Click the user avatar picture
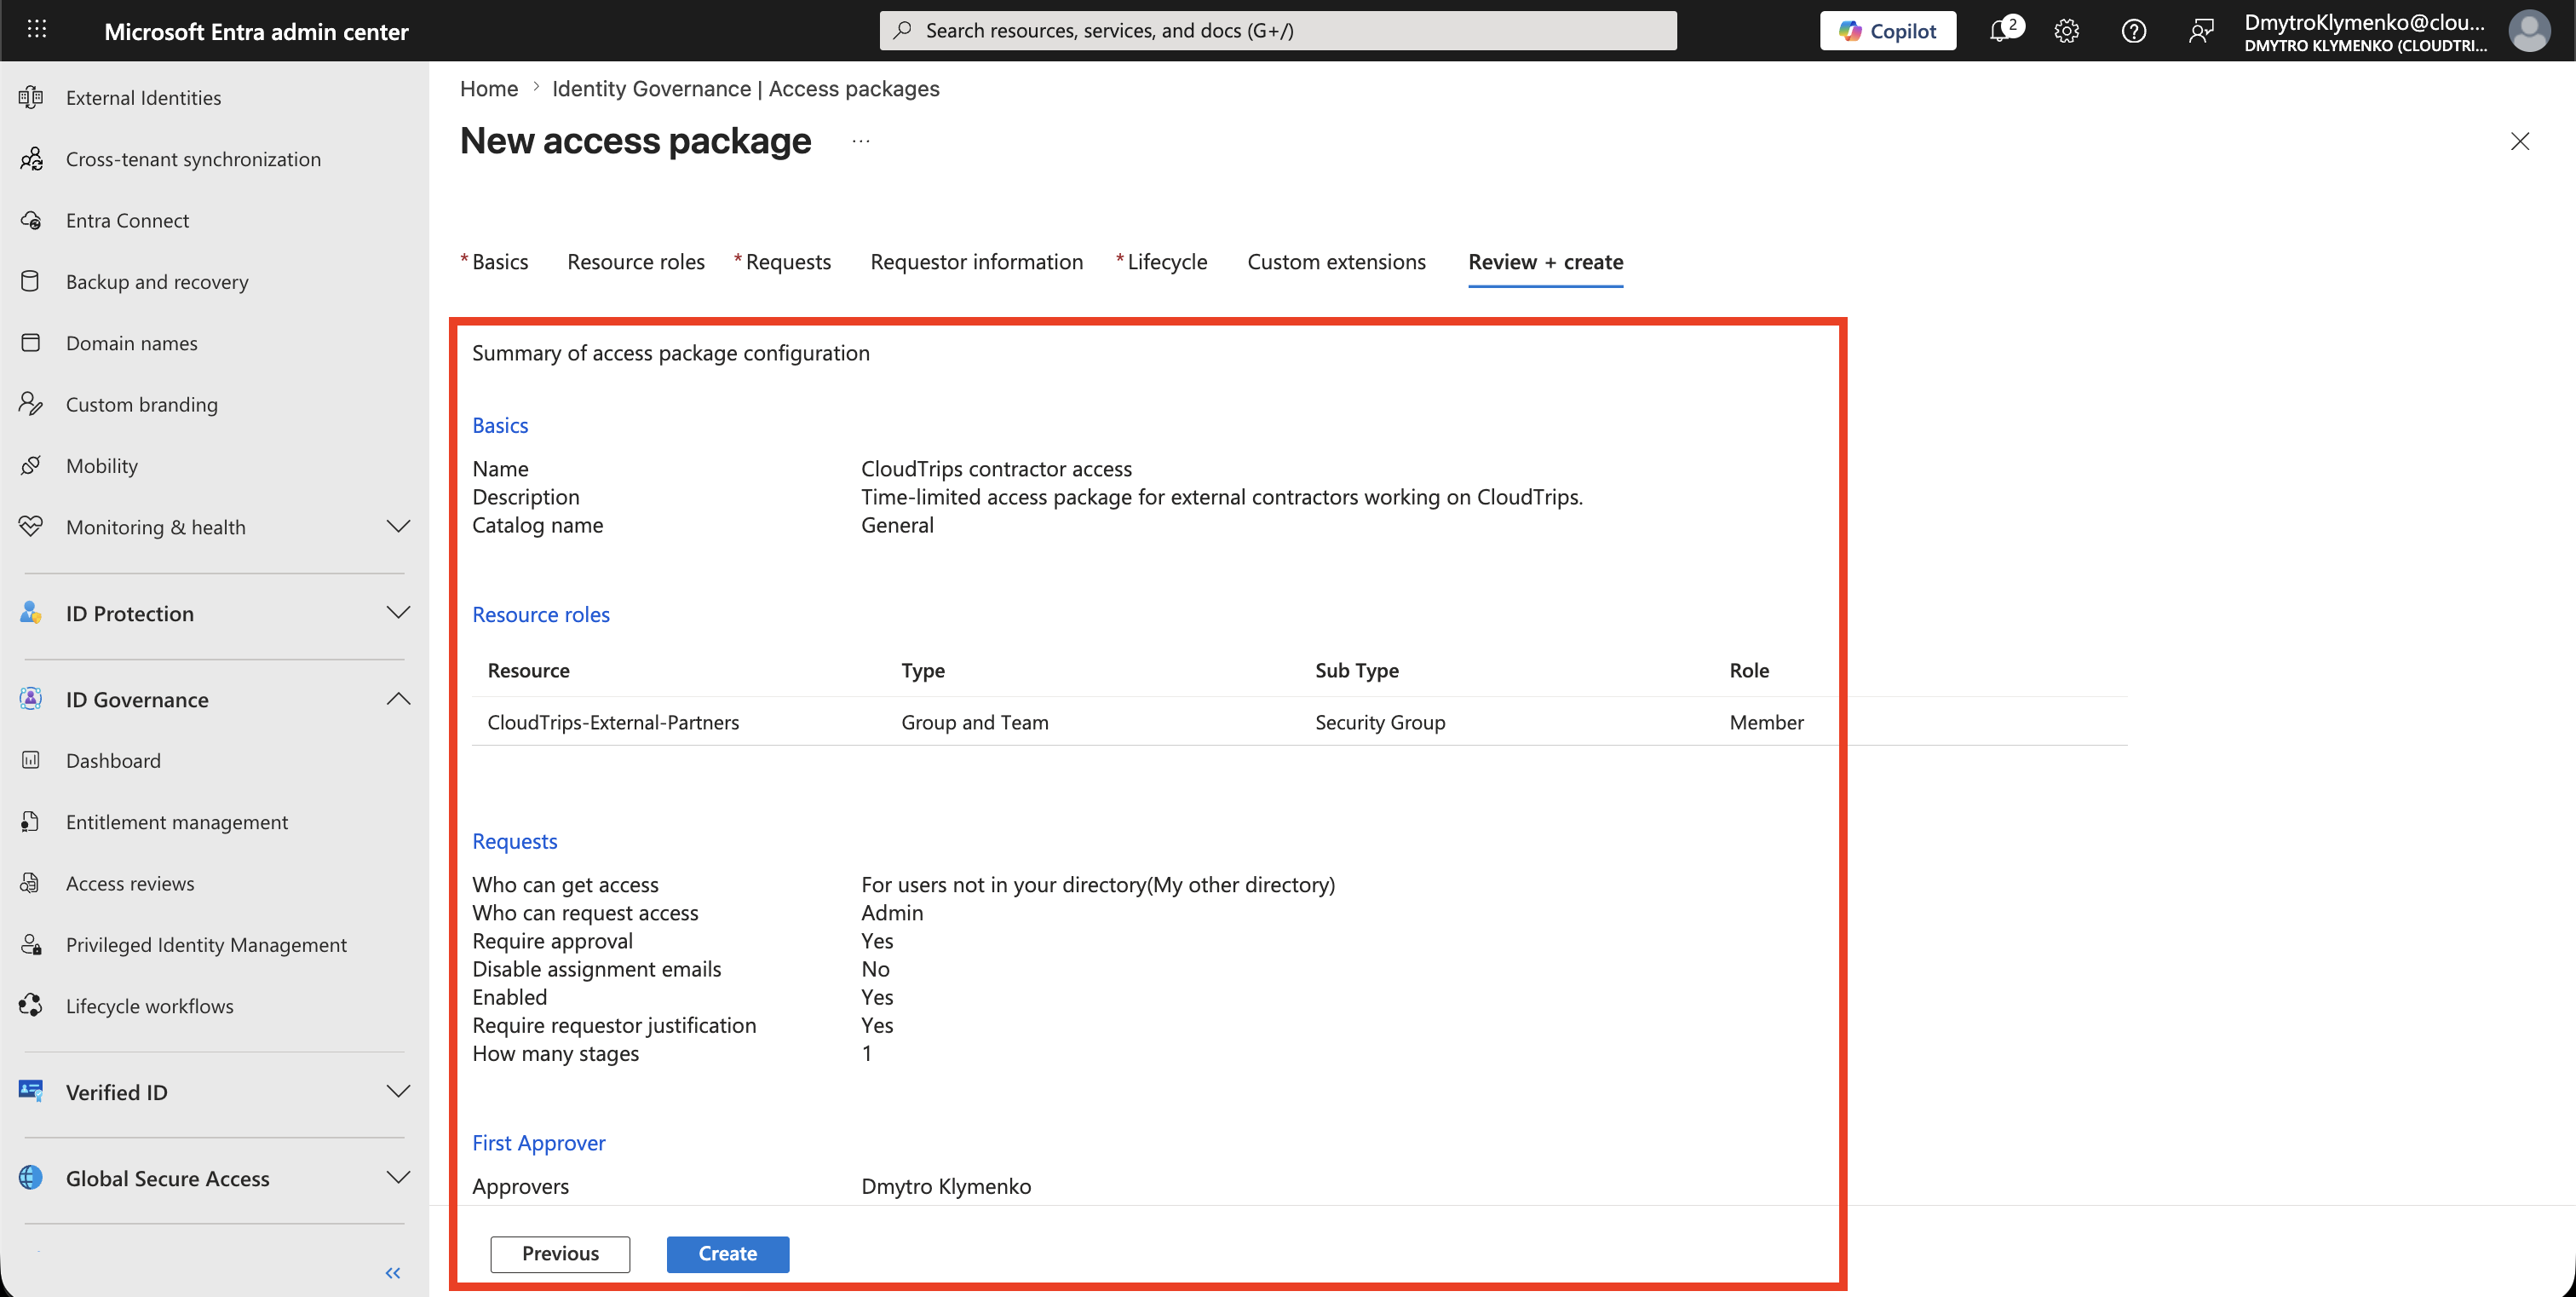 [2529, 31]
